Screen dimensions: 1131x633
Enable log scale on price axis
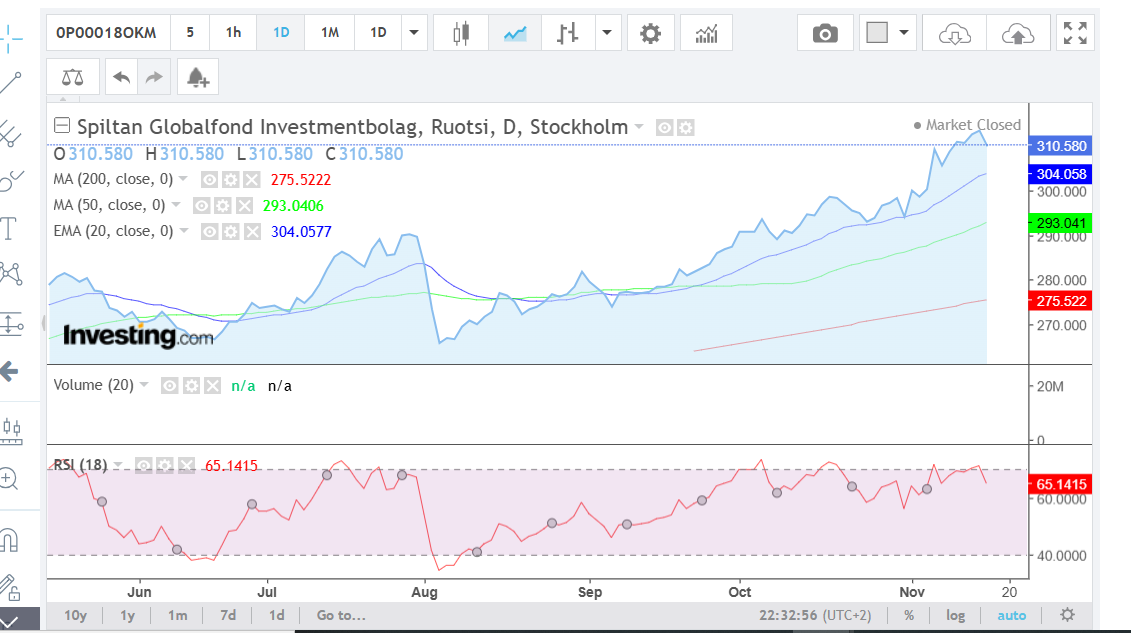[x=955, y=615]
